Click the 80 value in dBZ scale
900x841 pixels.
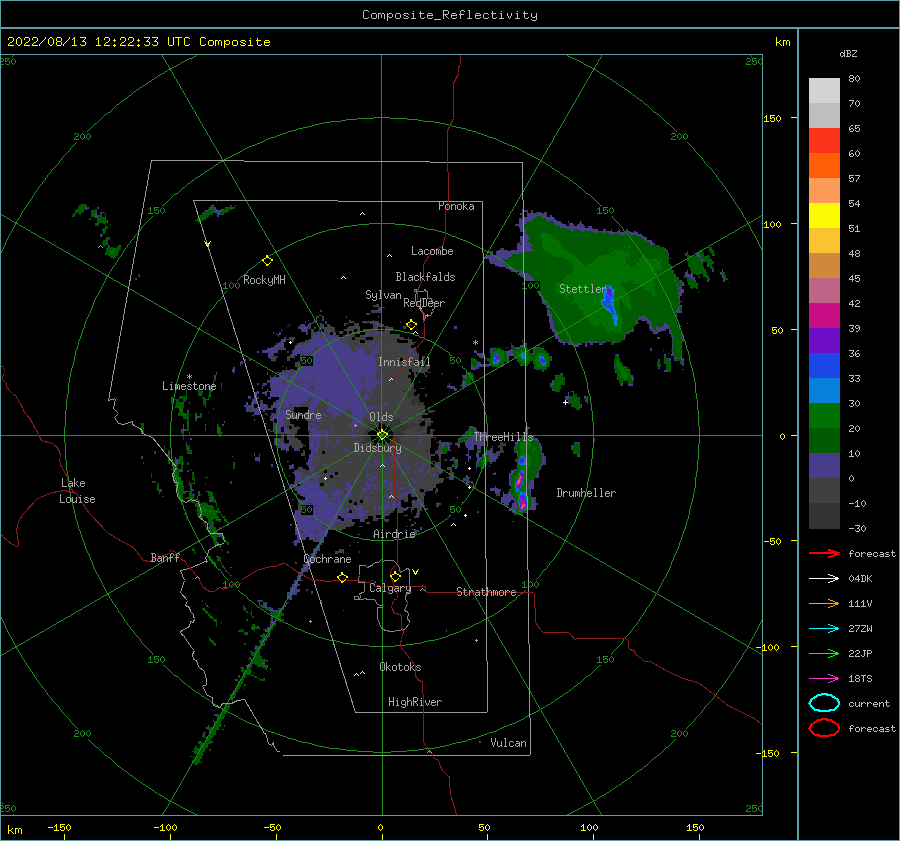pyautogui.click(x=854, y=79)
